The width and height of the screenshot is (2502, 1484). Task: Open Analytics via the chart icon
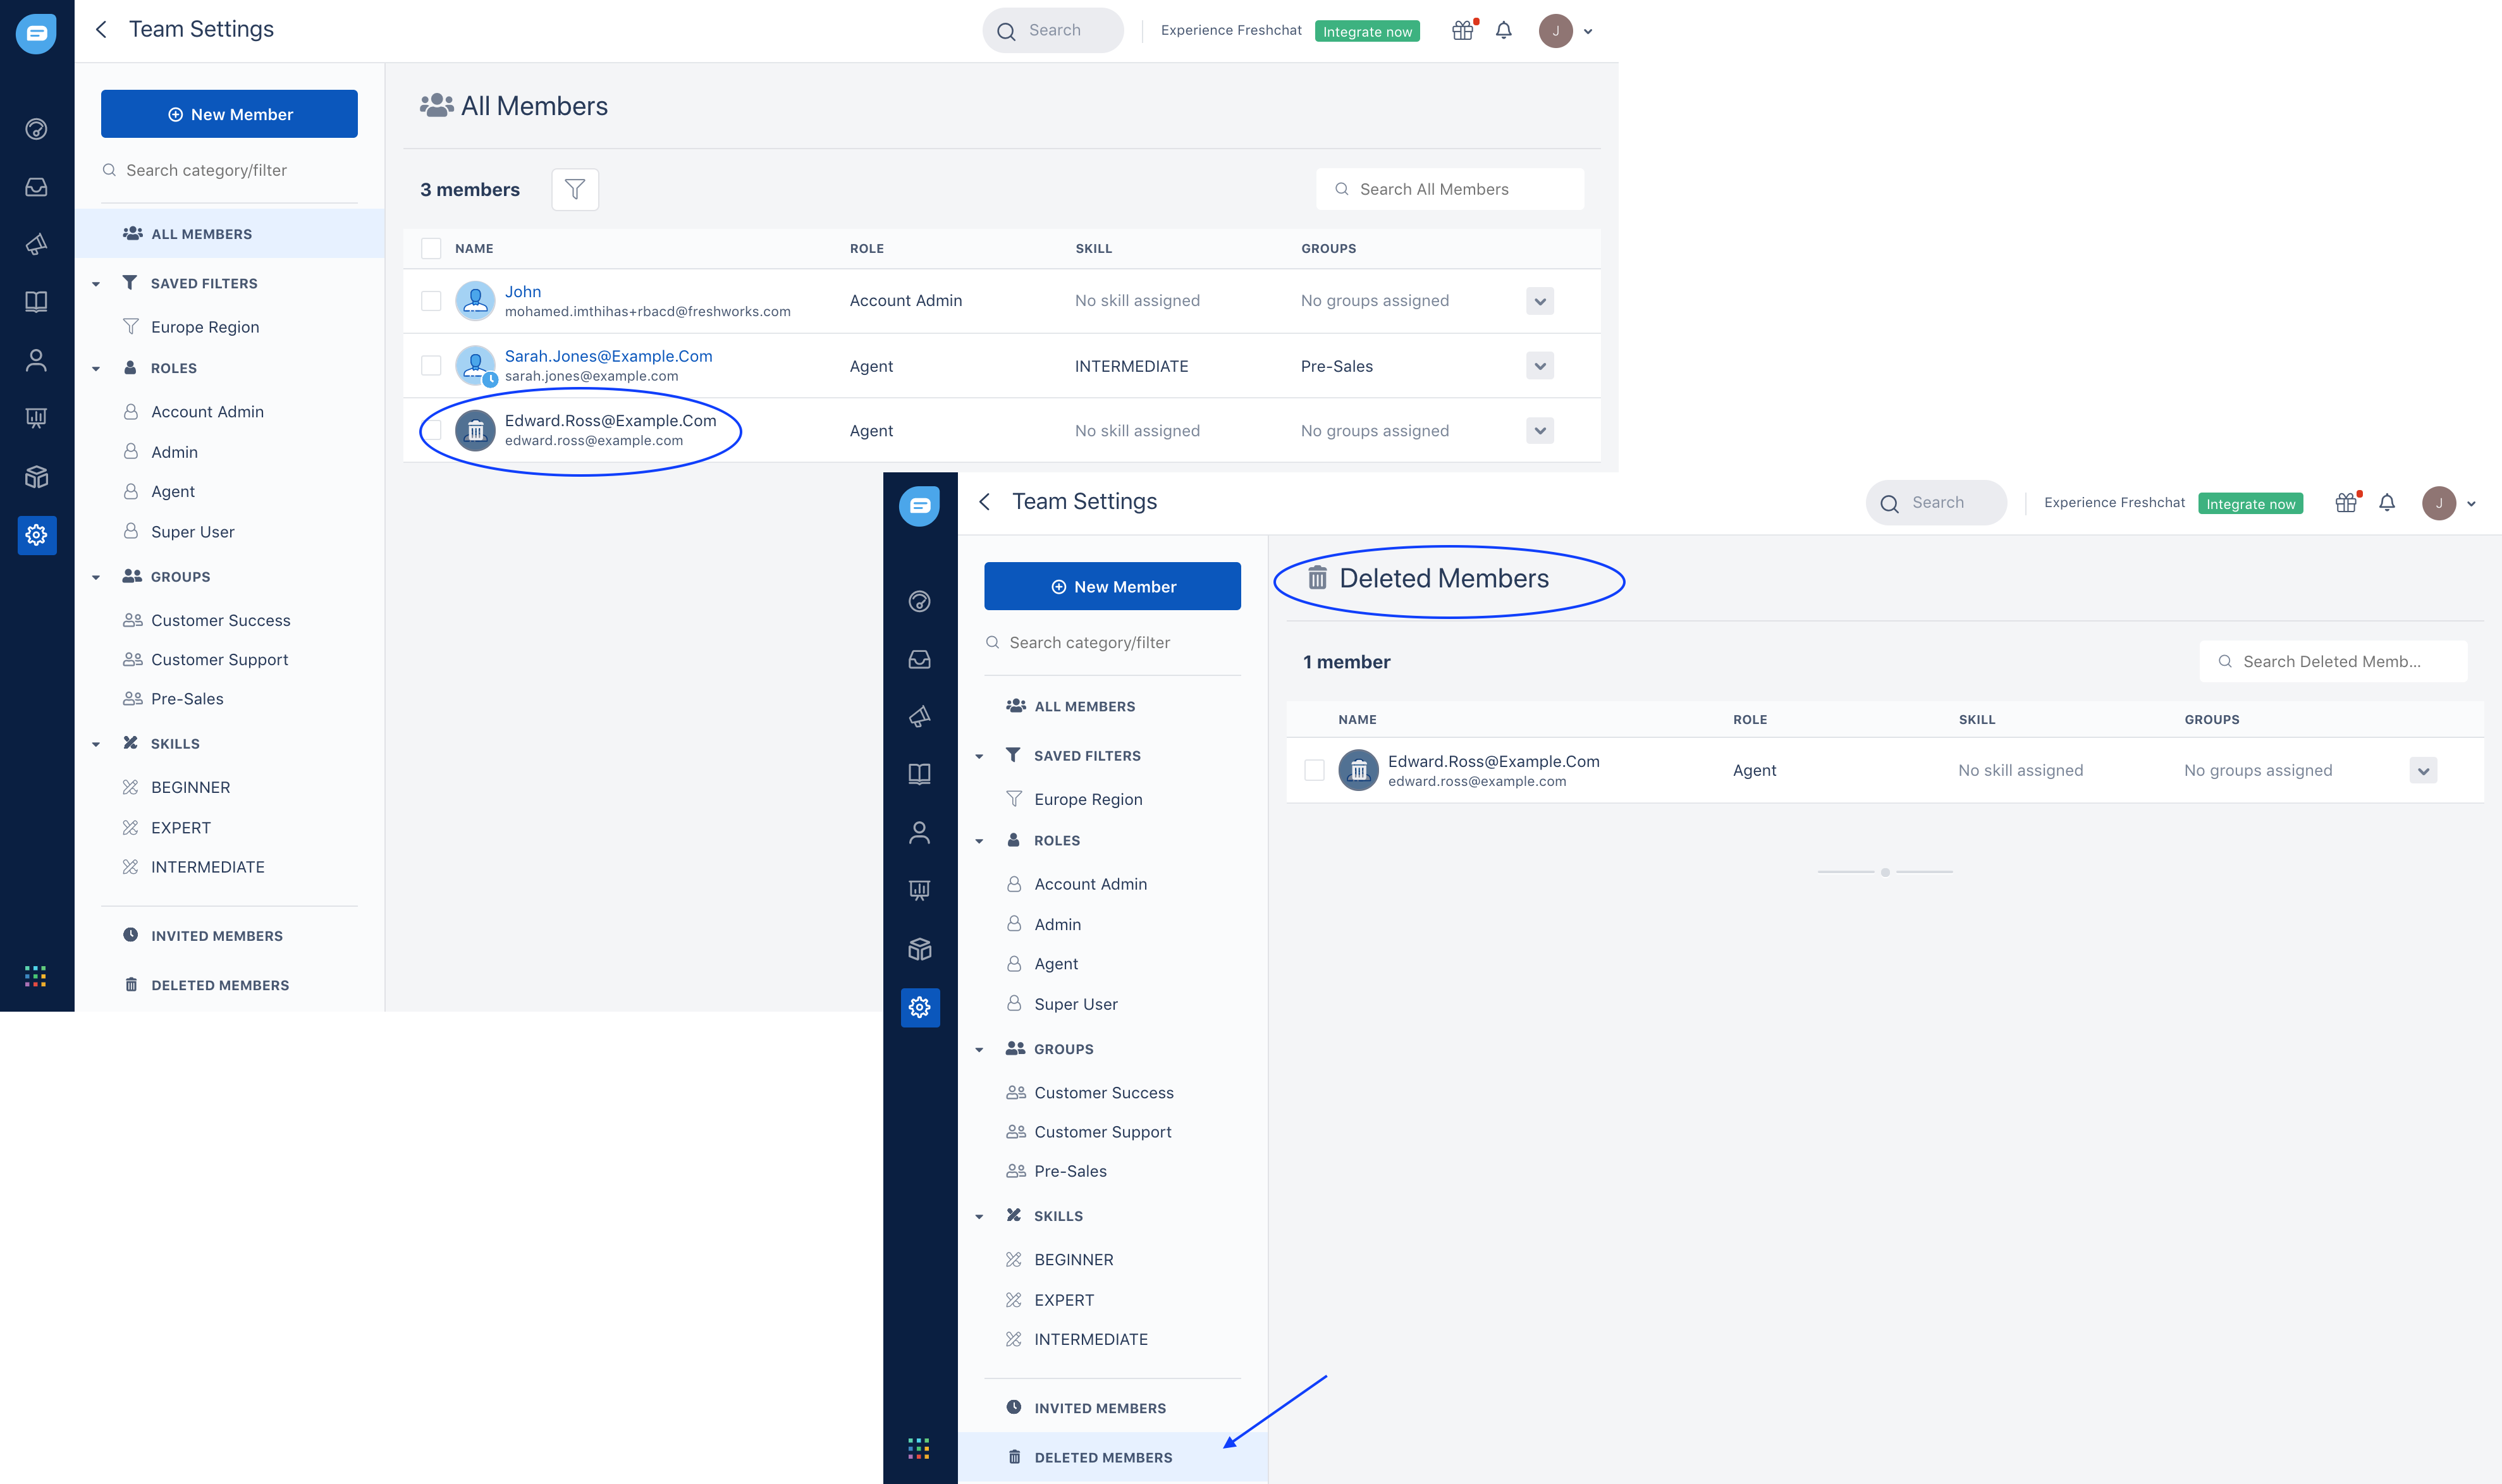coord(36,417)
